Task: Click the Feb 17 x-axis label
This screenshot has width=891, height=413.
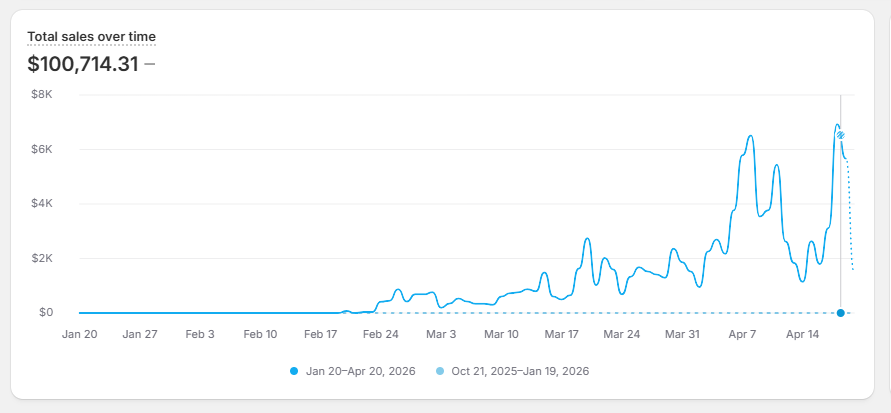Action: (x=320, y=335)
